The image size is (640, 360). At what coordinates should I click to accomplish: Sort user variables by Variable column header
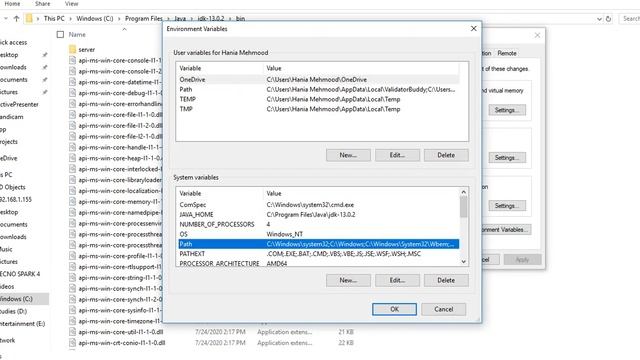190,68
